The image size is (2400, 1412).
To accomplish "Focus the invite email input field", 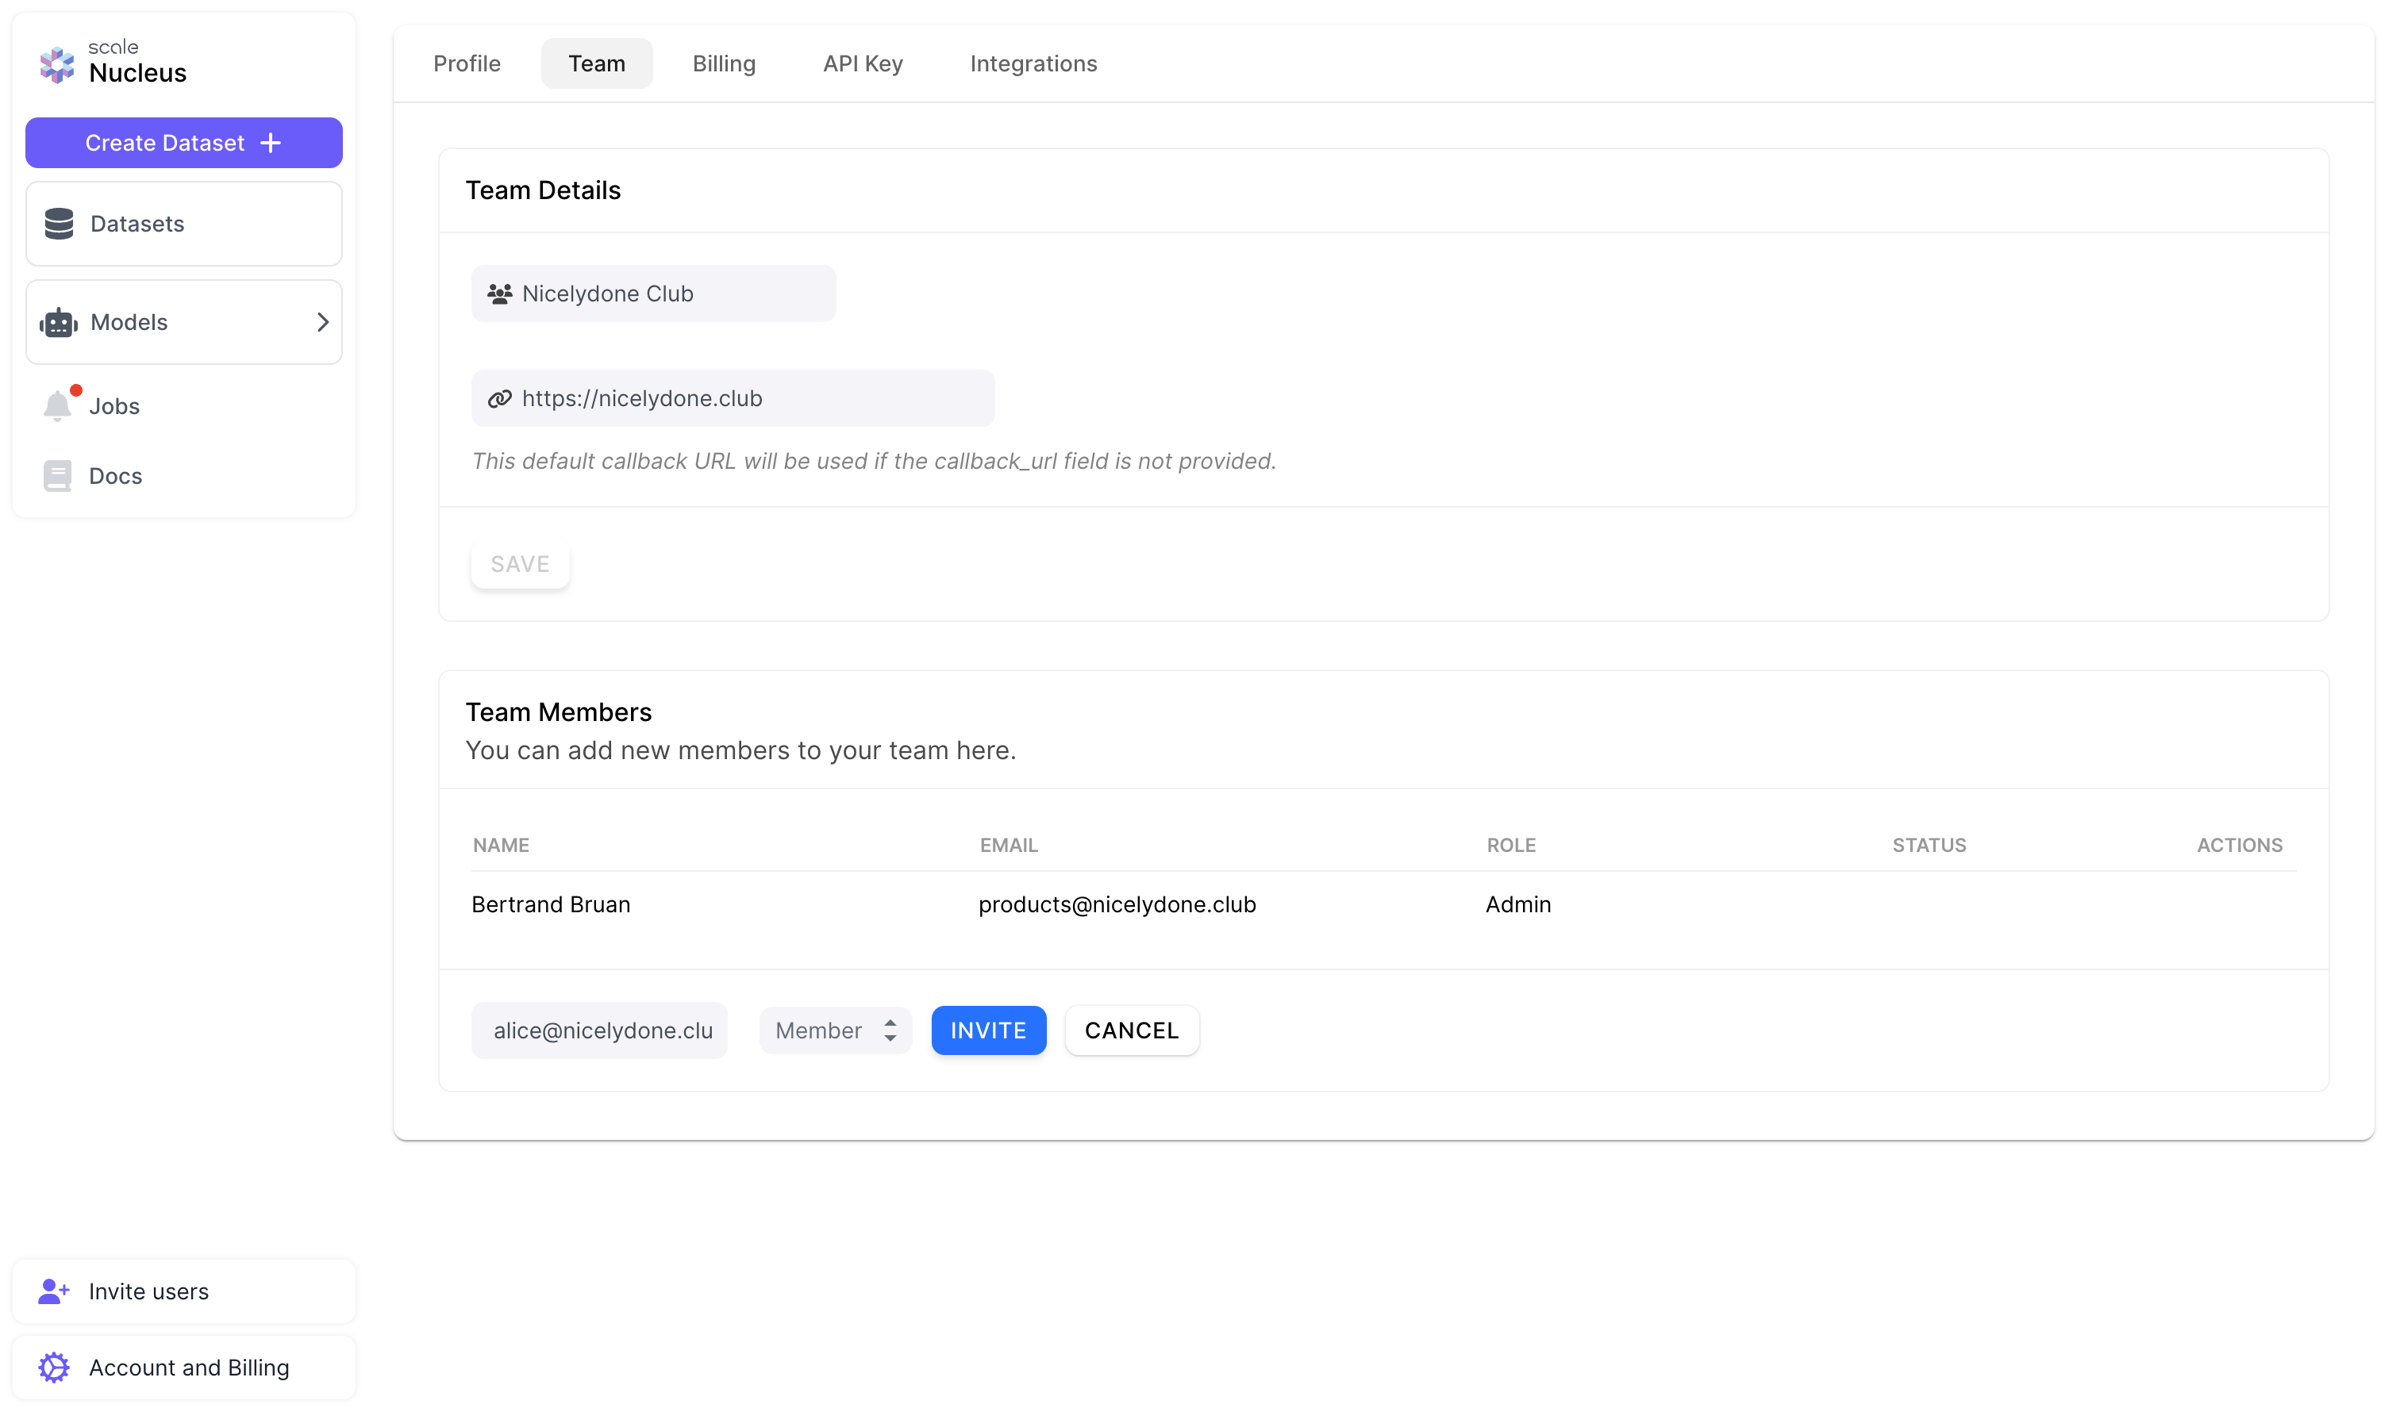I will pyautogui.click(x=600, y=1030).
